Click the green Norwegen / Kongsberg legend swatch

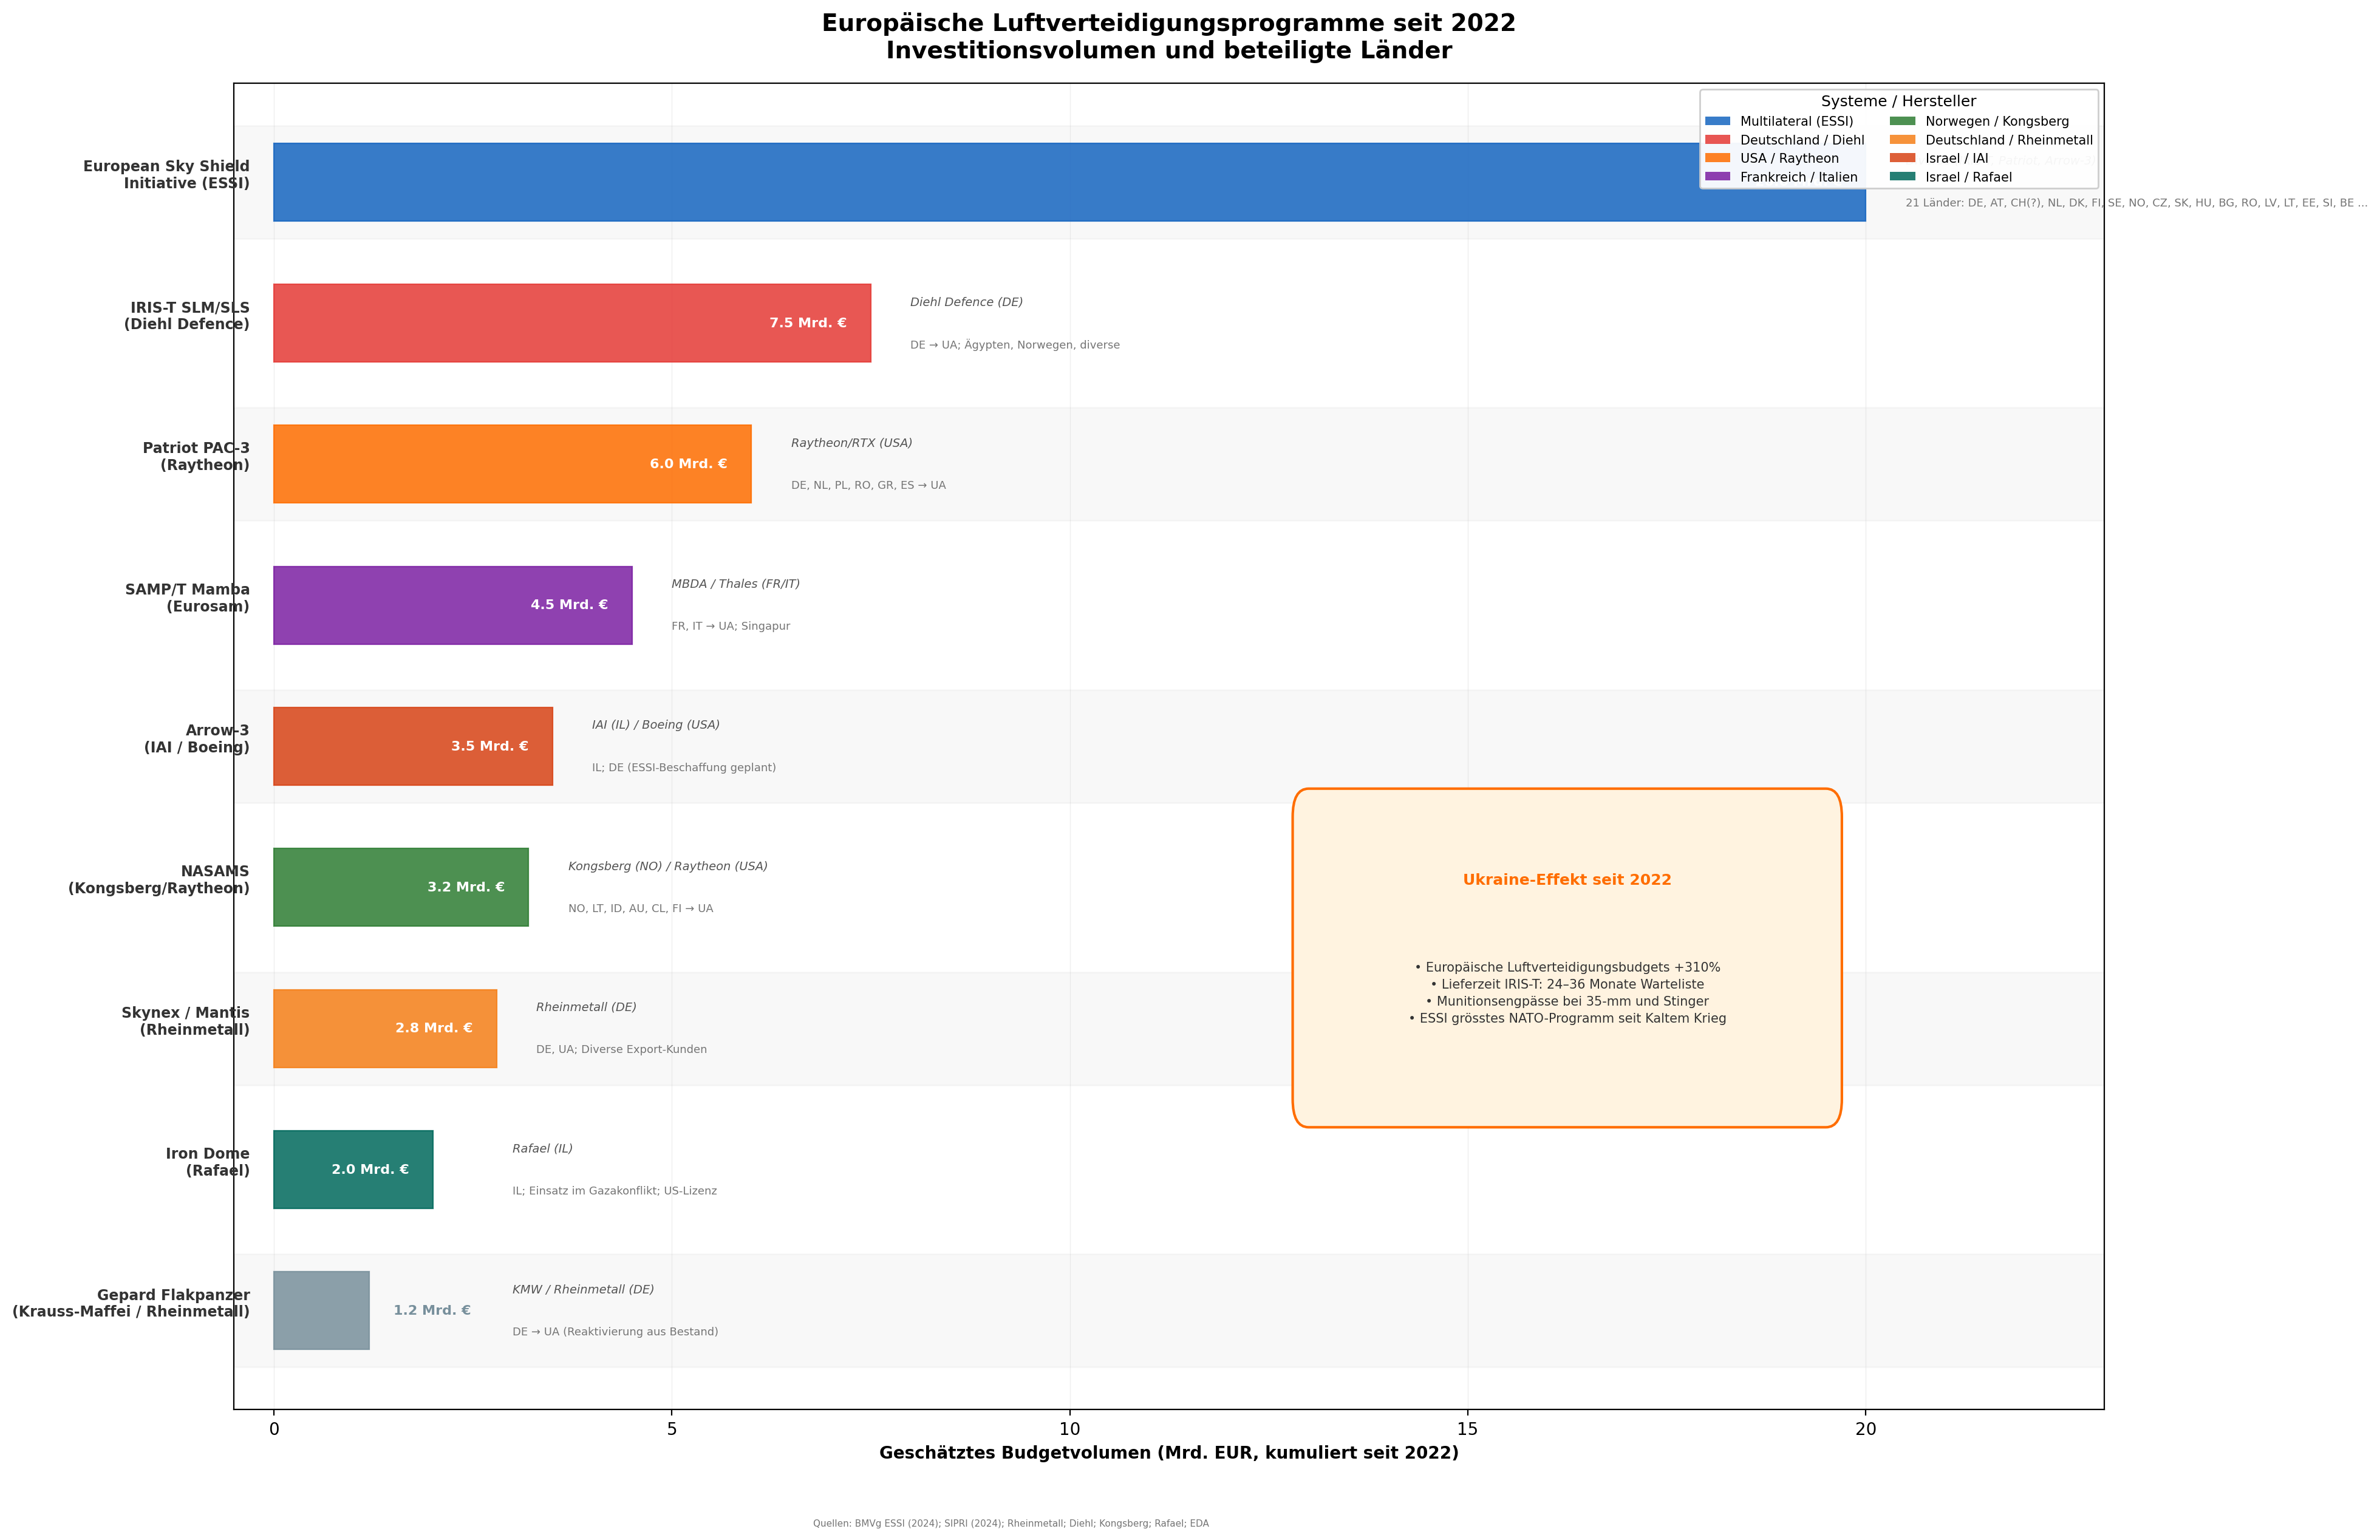(1902, 121)
